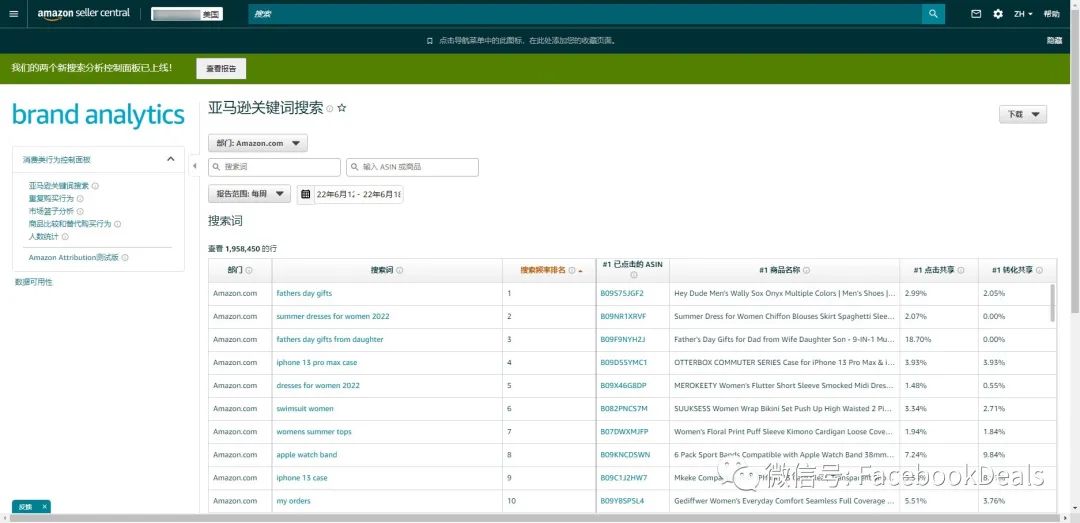
Task: Click info icon under #1 已点击的 ASIN header
Action: (634, 275)
